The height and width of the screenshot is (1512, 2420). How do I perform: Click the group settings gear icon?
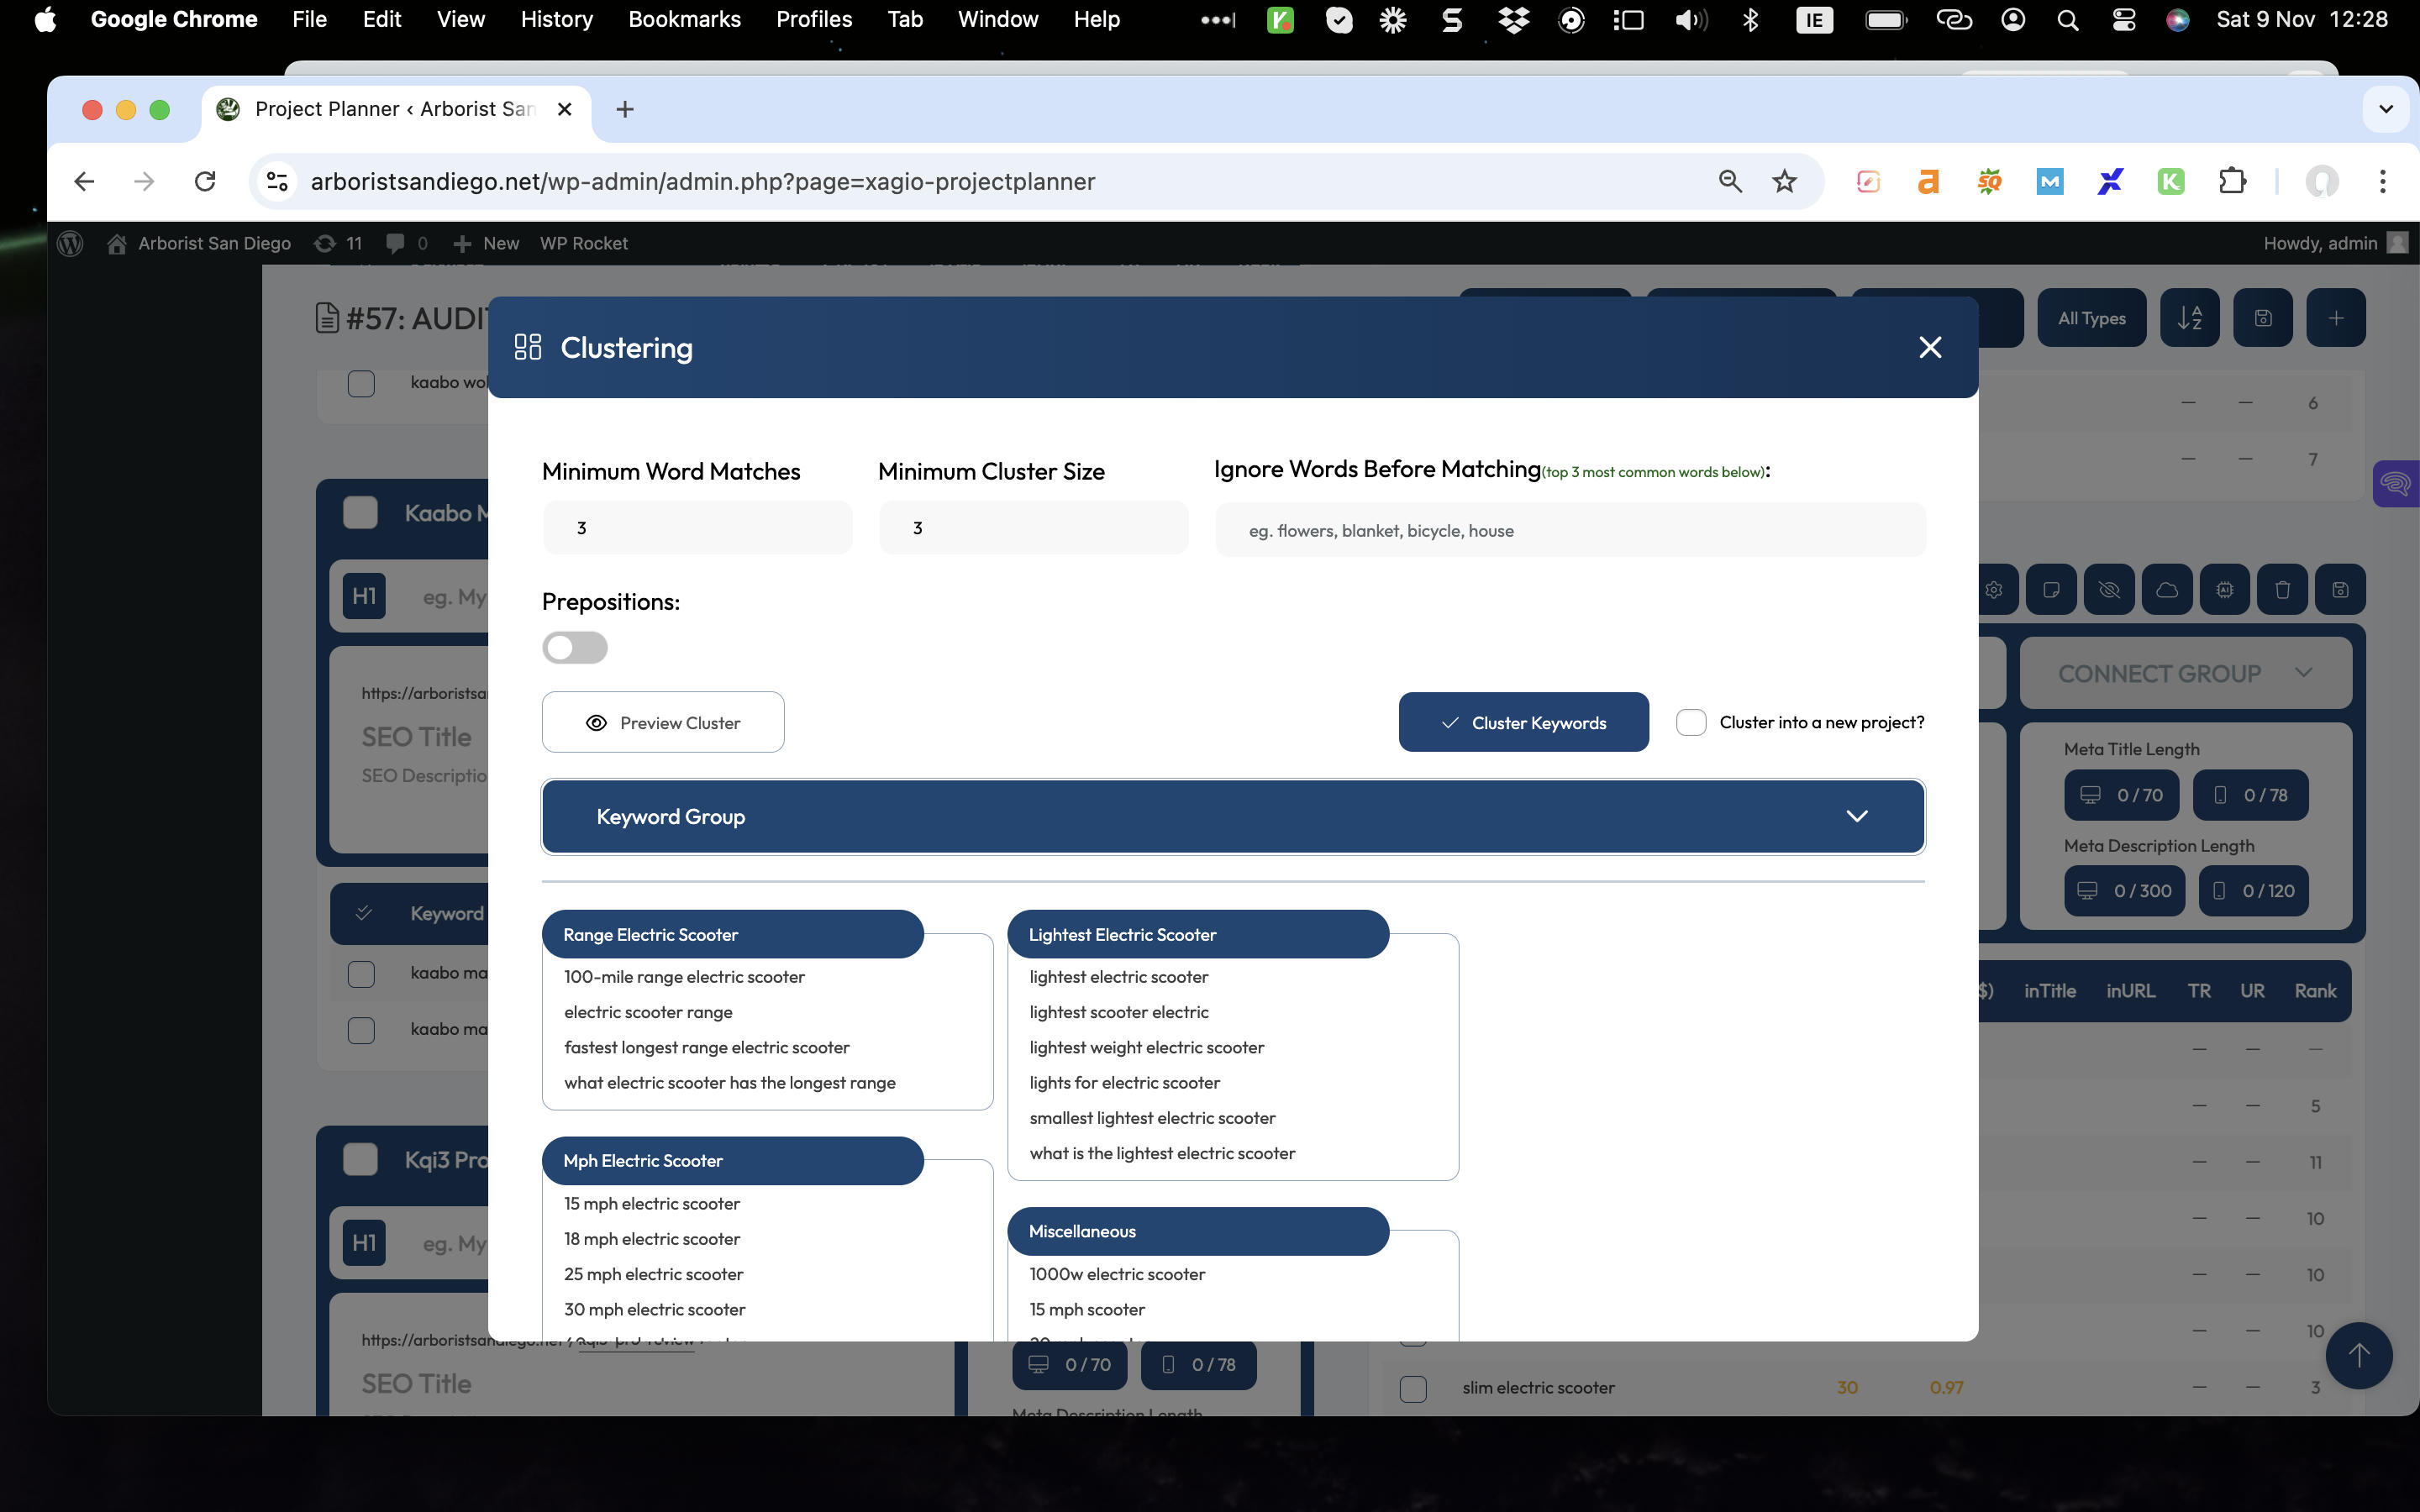[x=1994, y=589]
